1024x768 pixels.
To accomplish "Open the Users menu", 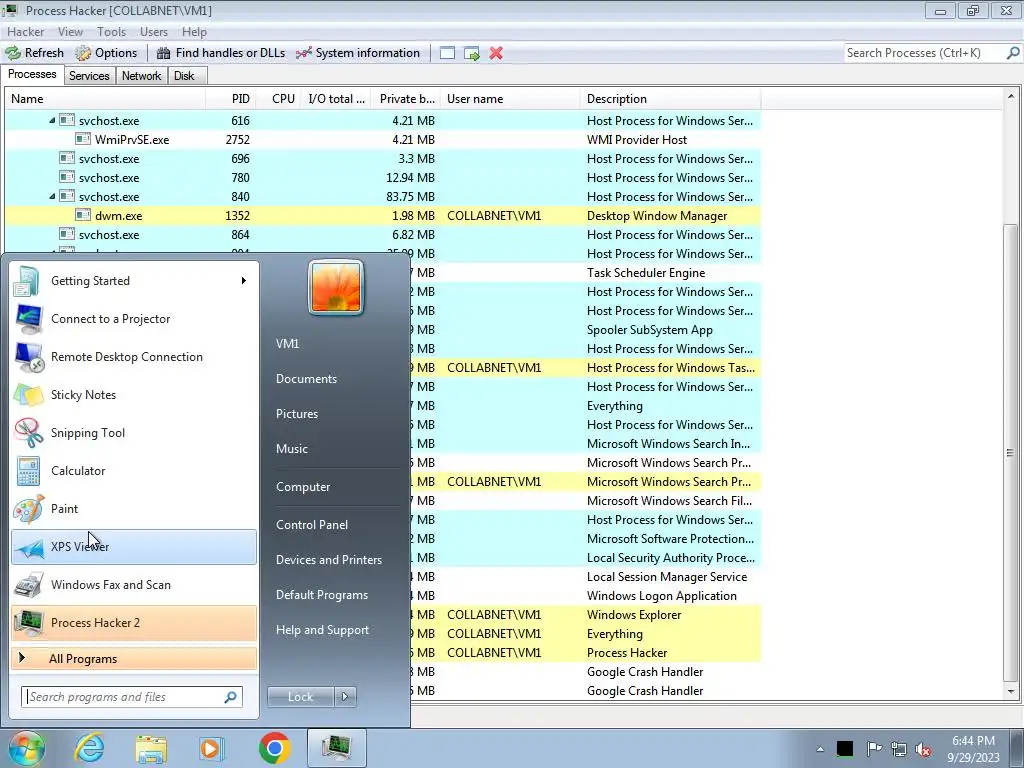I will (x=153, y=31).
